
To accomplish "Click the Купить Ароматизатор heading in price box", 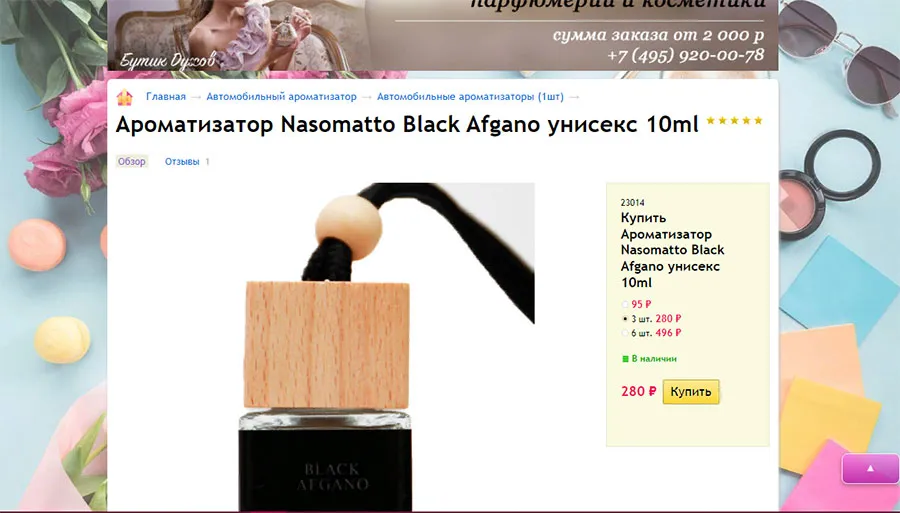I will 672,250.
